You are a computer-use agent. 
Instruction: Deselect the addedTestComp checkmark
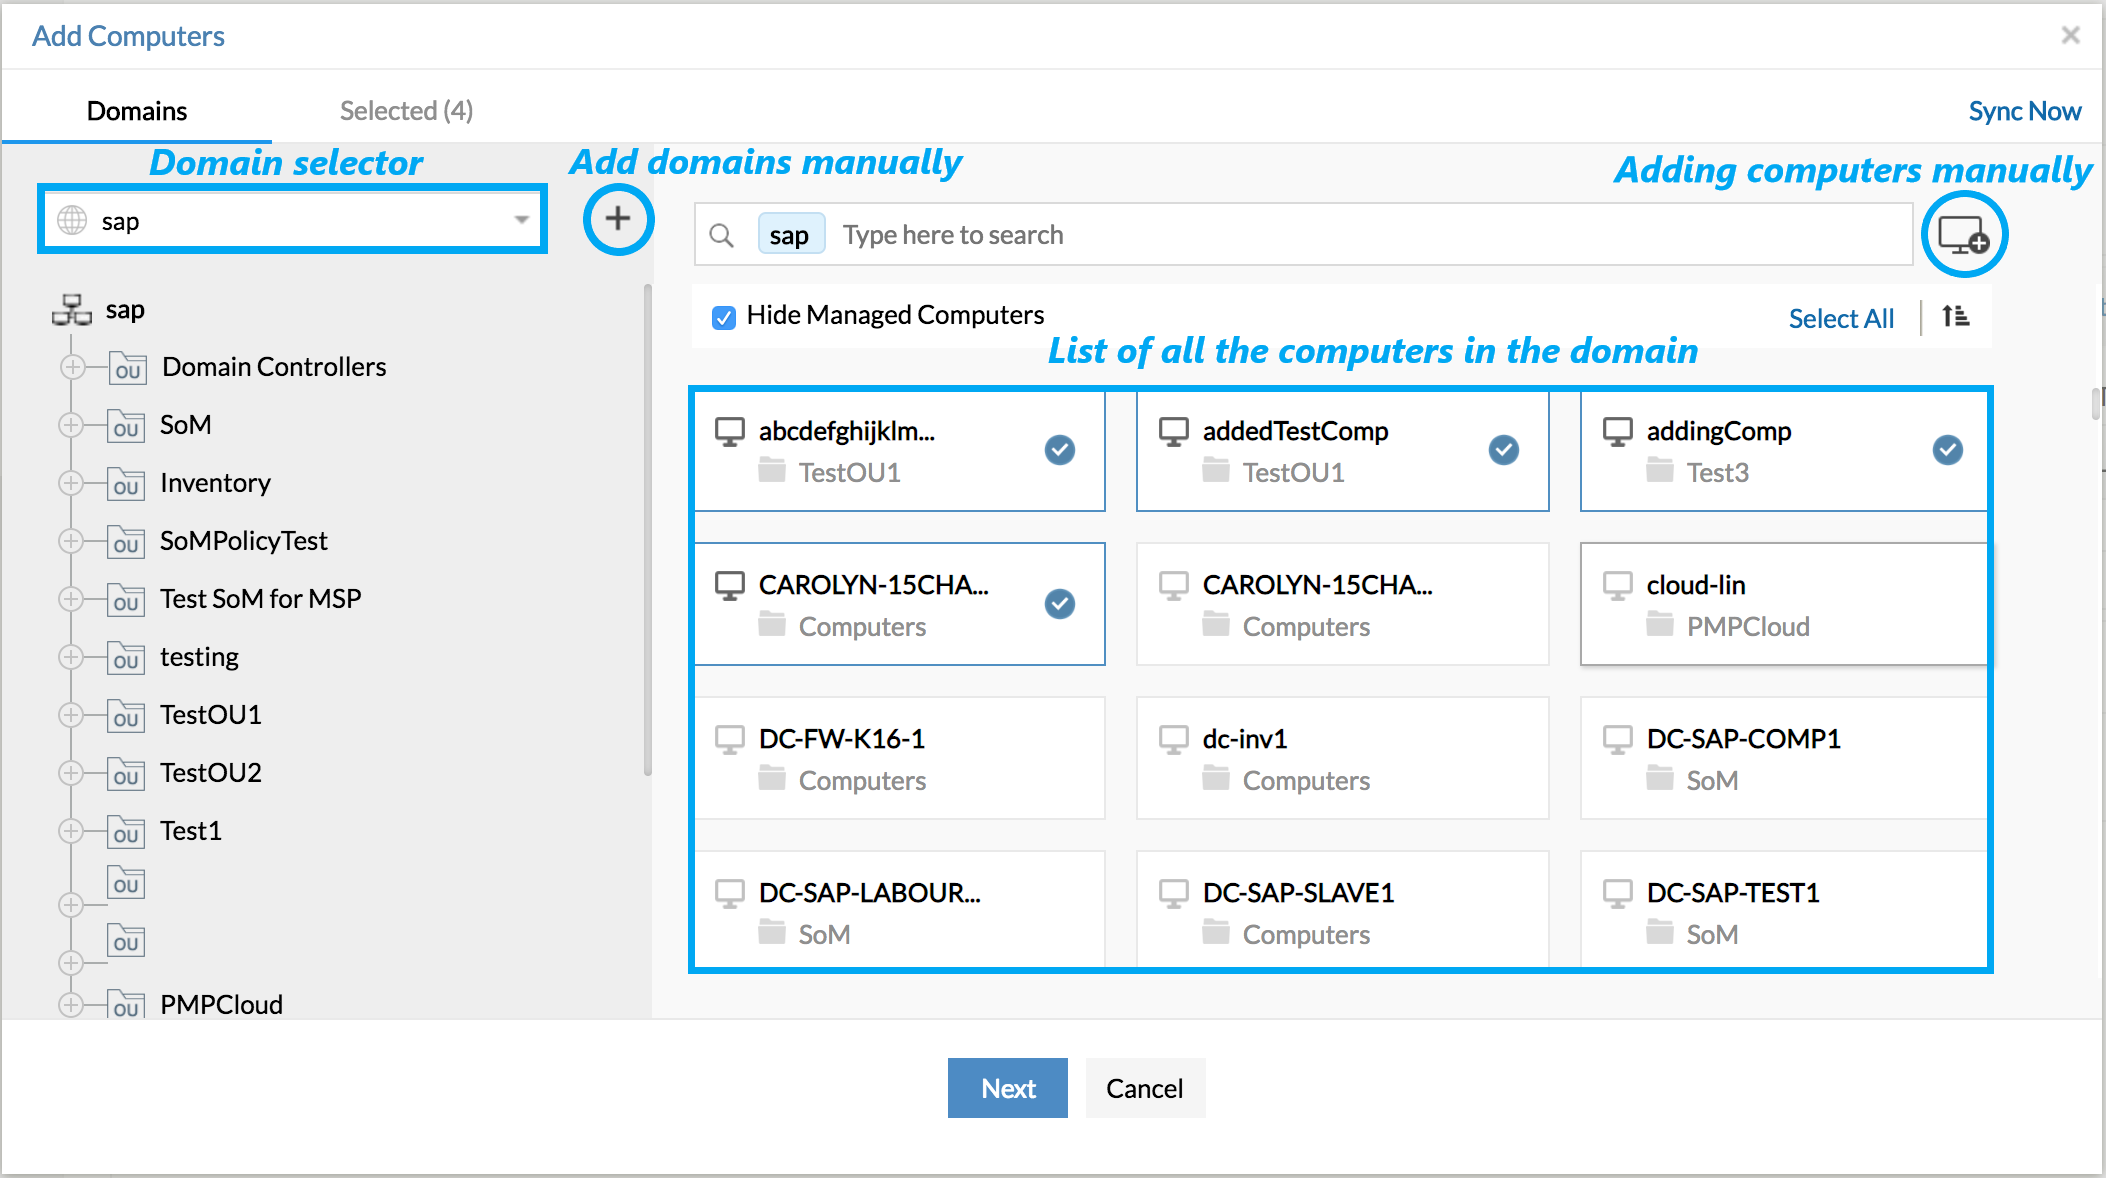[1503, 450]
